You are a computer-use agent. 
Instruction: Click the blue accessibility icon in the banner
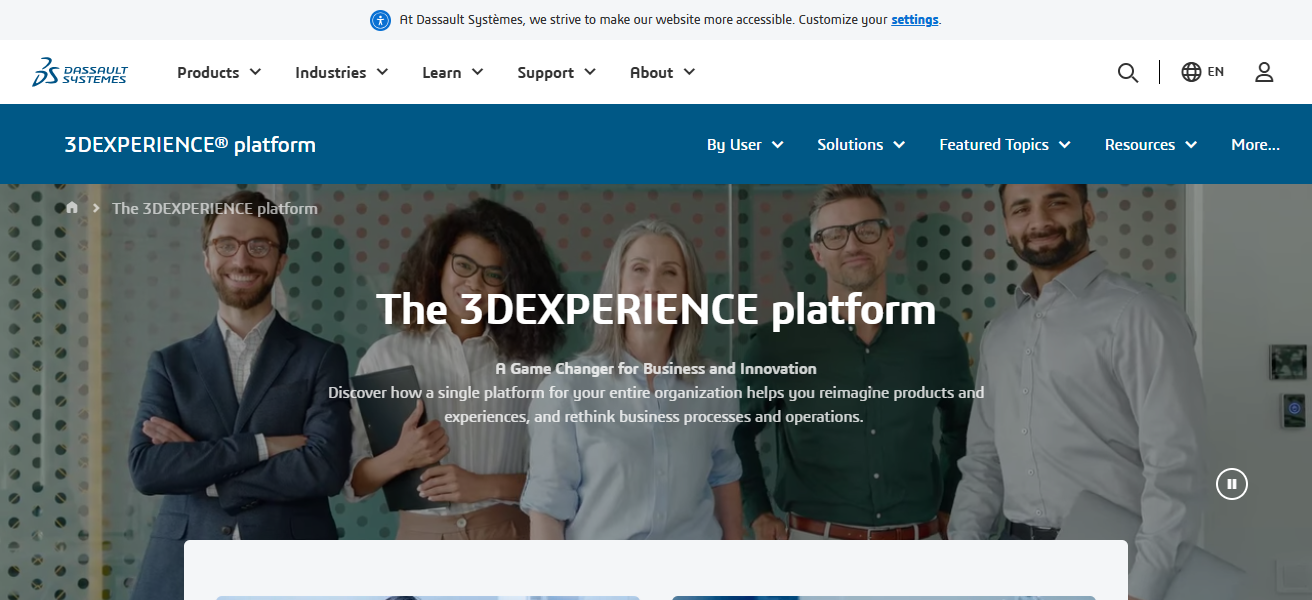(x=380, y=19)
